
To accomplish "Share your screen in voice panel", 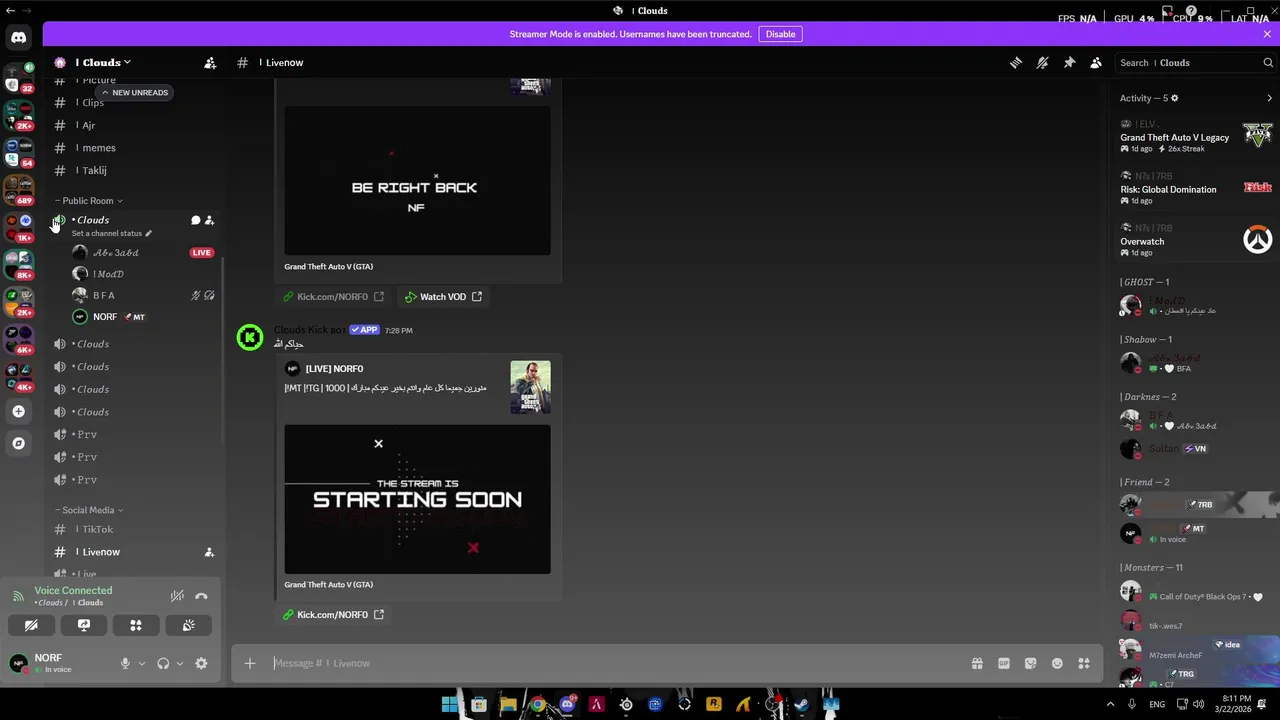I will [84, 625].
